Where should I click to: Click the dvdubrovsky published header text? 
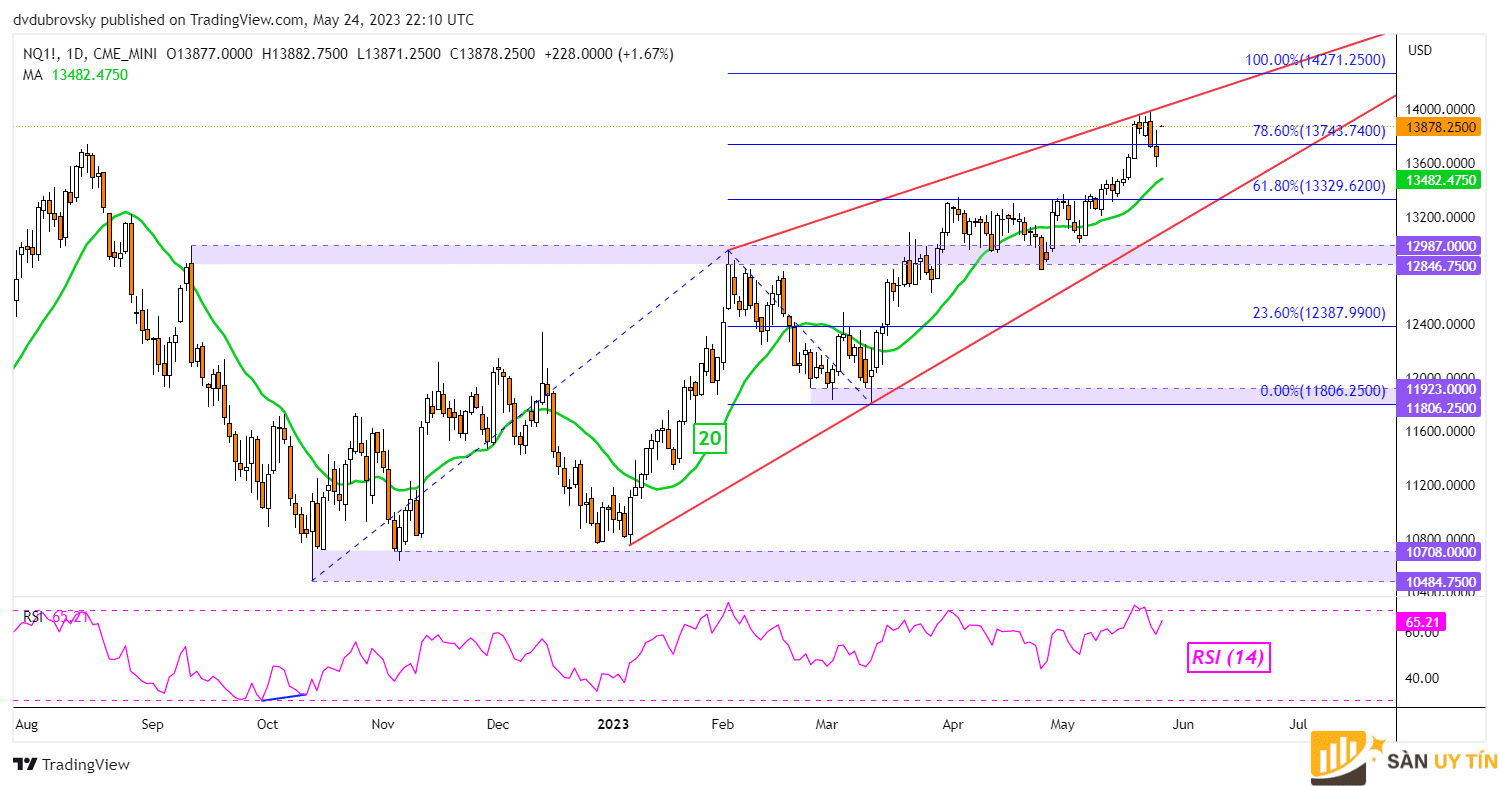click(244, 20)
